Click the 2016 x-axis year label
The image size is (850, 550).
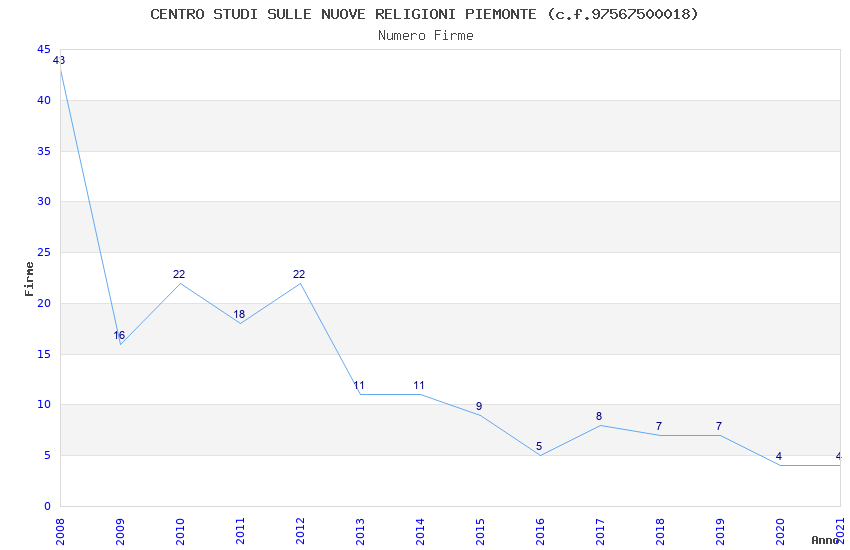[540, 531]
